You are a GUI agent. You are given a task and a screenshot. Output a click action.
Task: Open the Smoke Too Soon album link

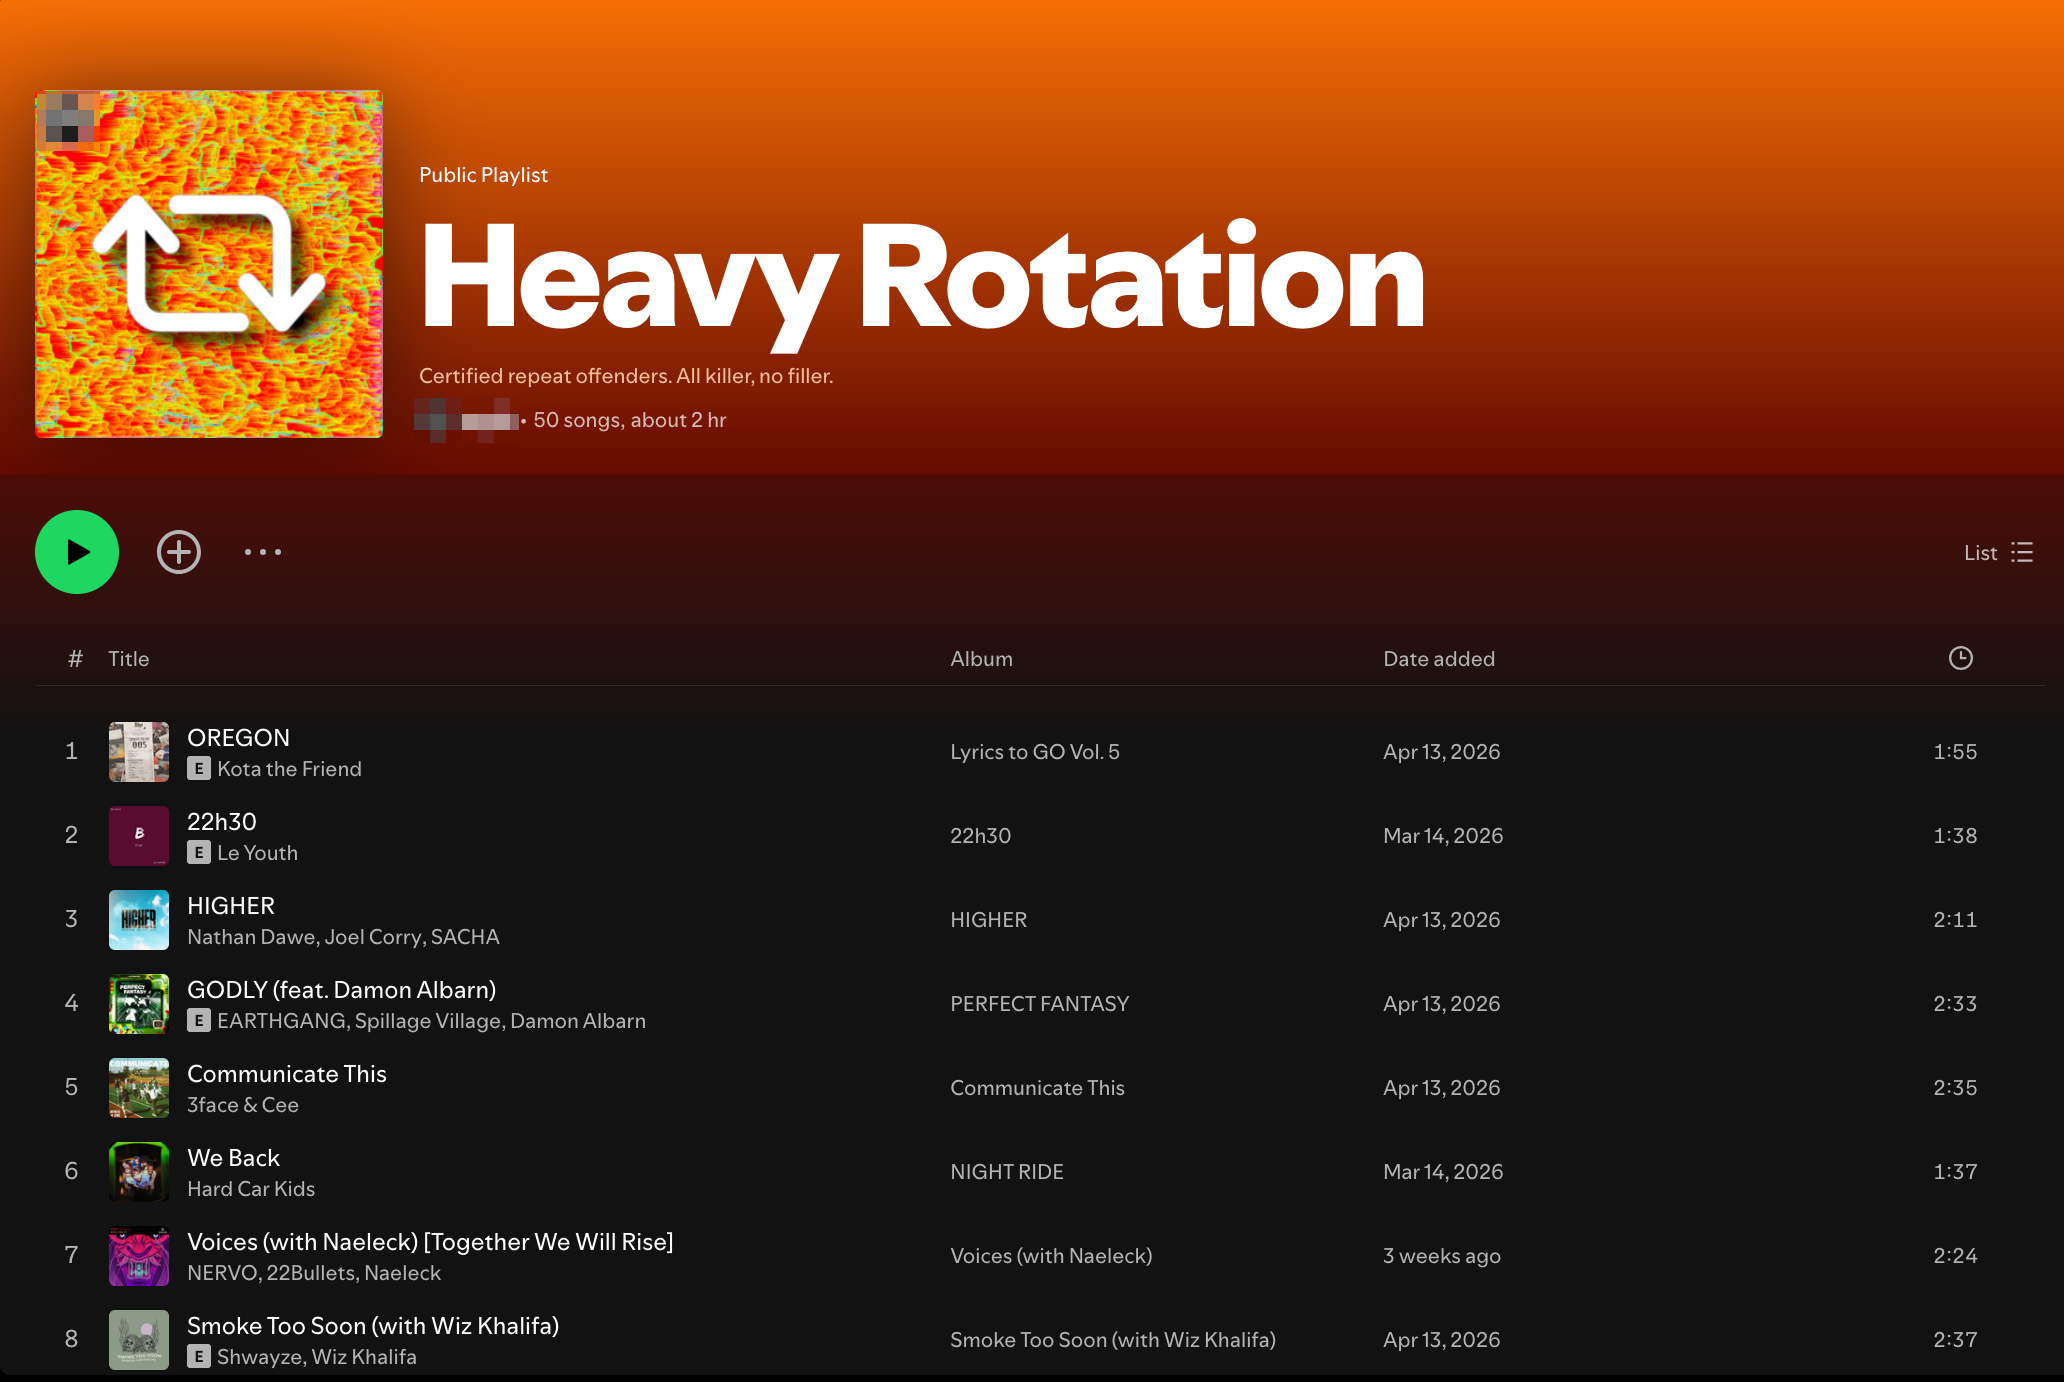[x=1113, y=1340]
